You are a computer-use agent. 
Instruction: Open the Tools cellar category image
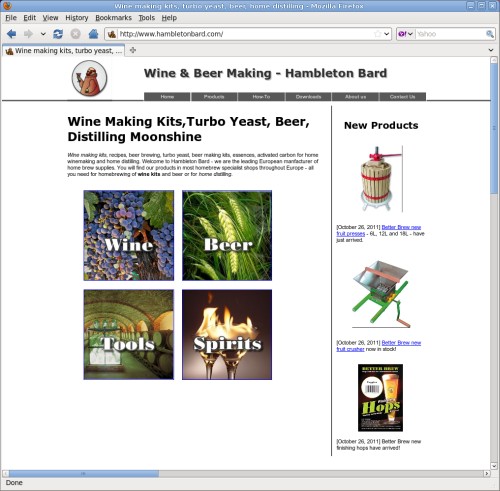[x=129, y=334]
